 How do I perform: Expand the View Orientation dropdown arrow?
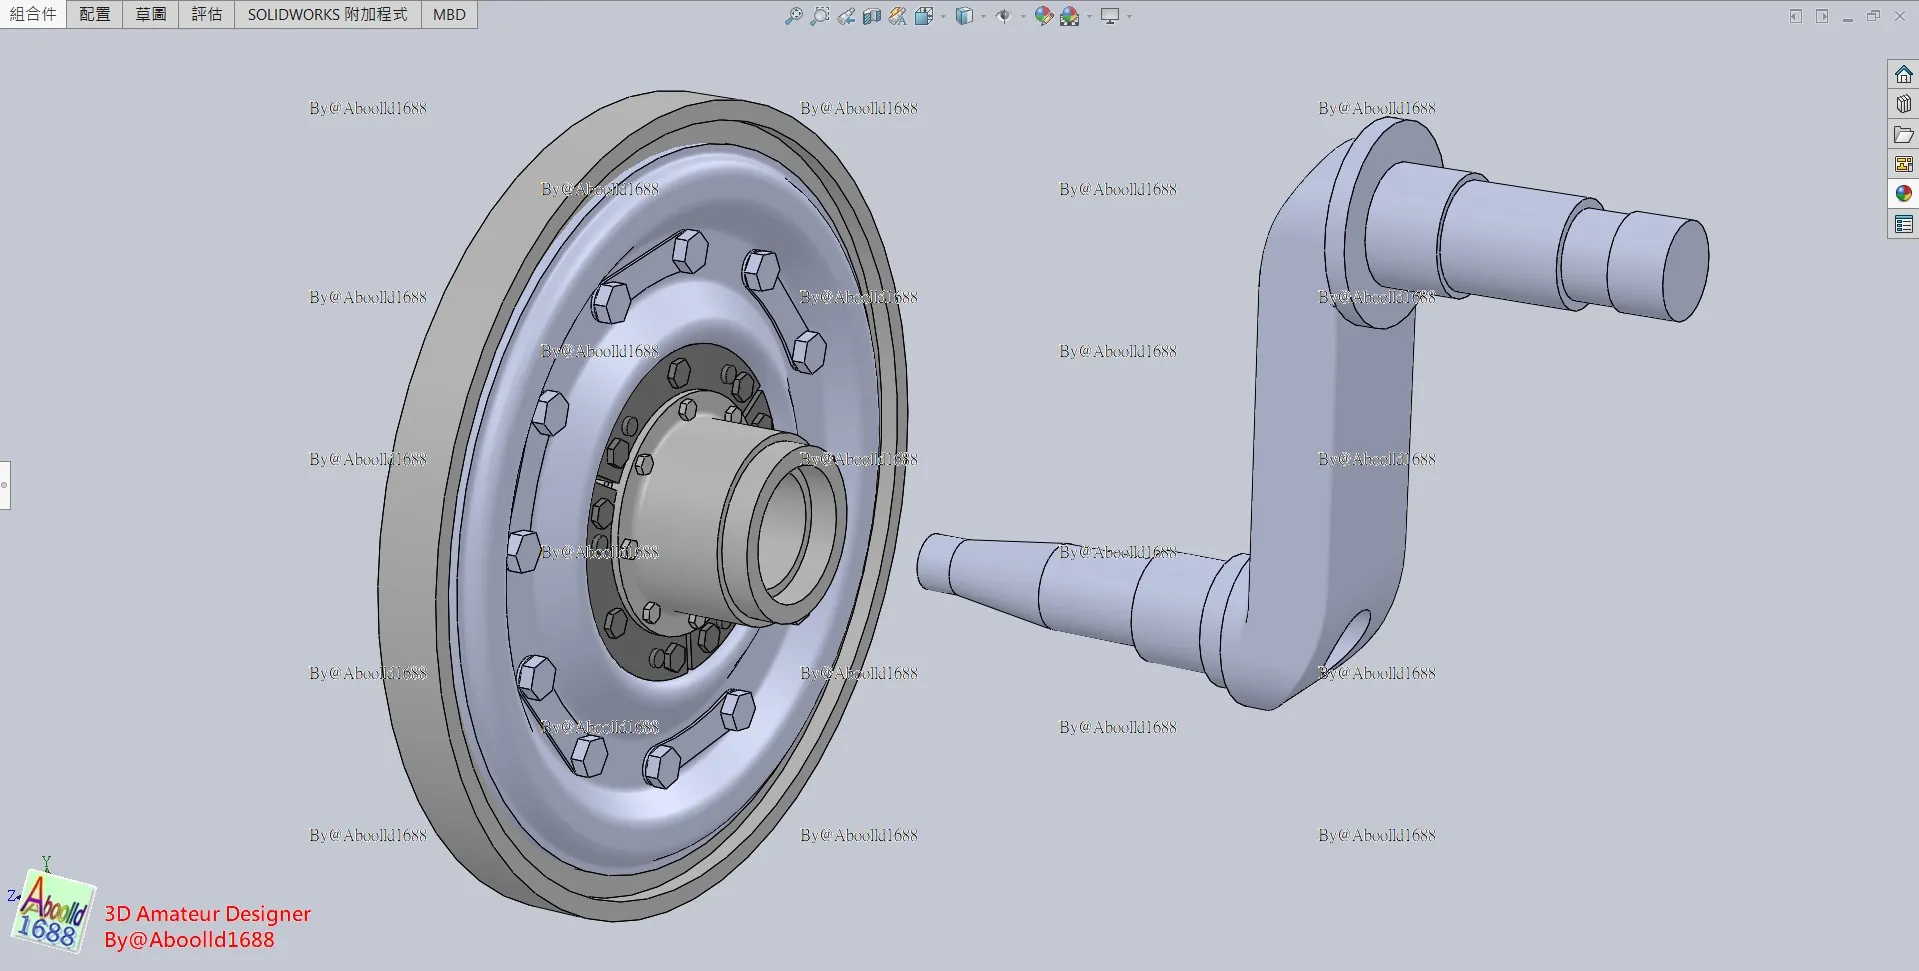(x=943, y=16)
